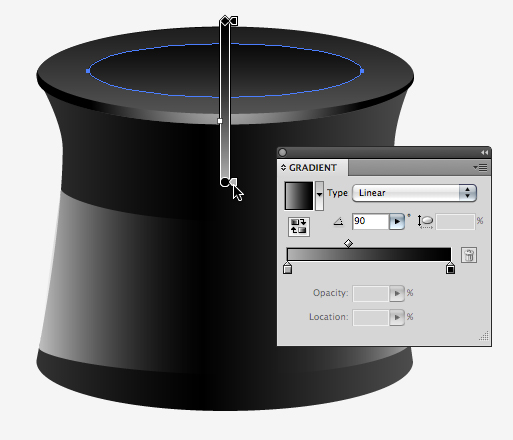Open the Gradient panel flyout menu
Image resolution: width=513 pixels, height=440 pixels.
coord(480,167)
